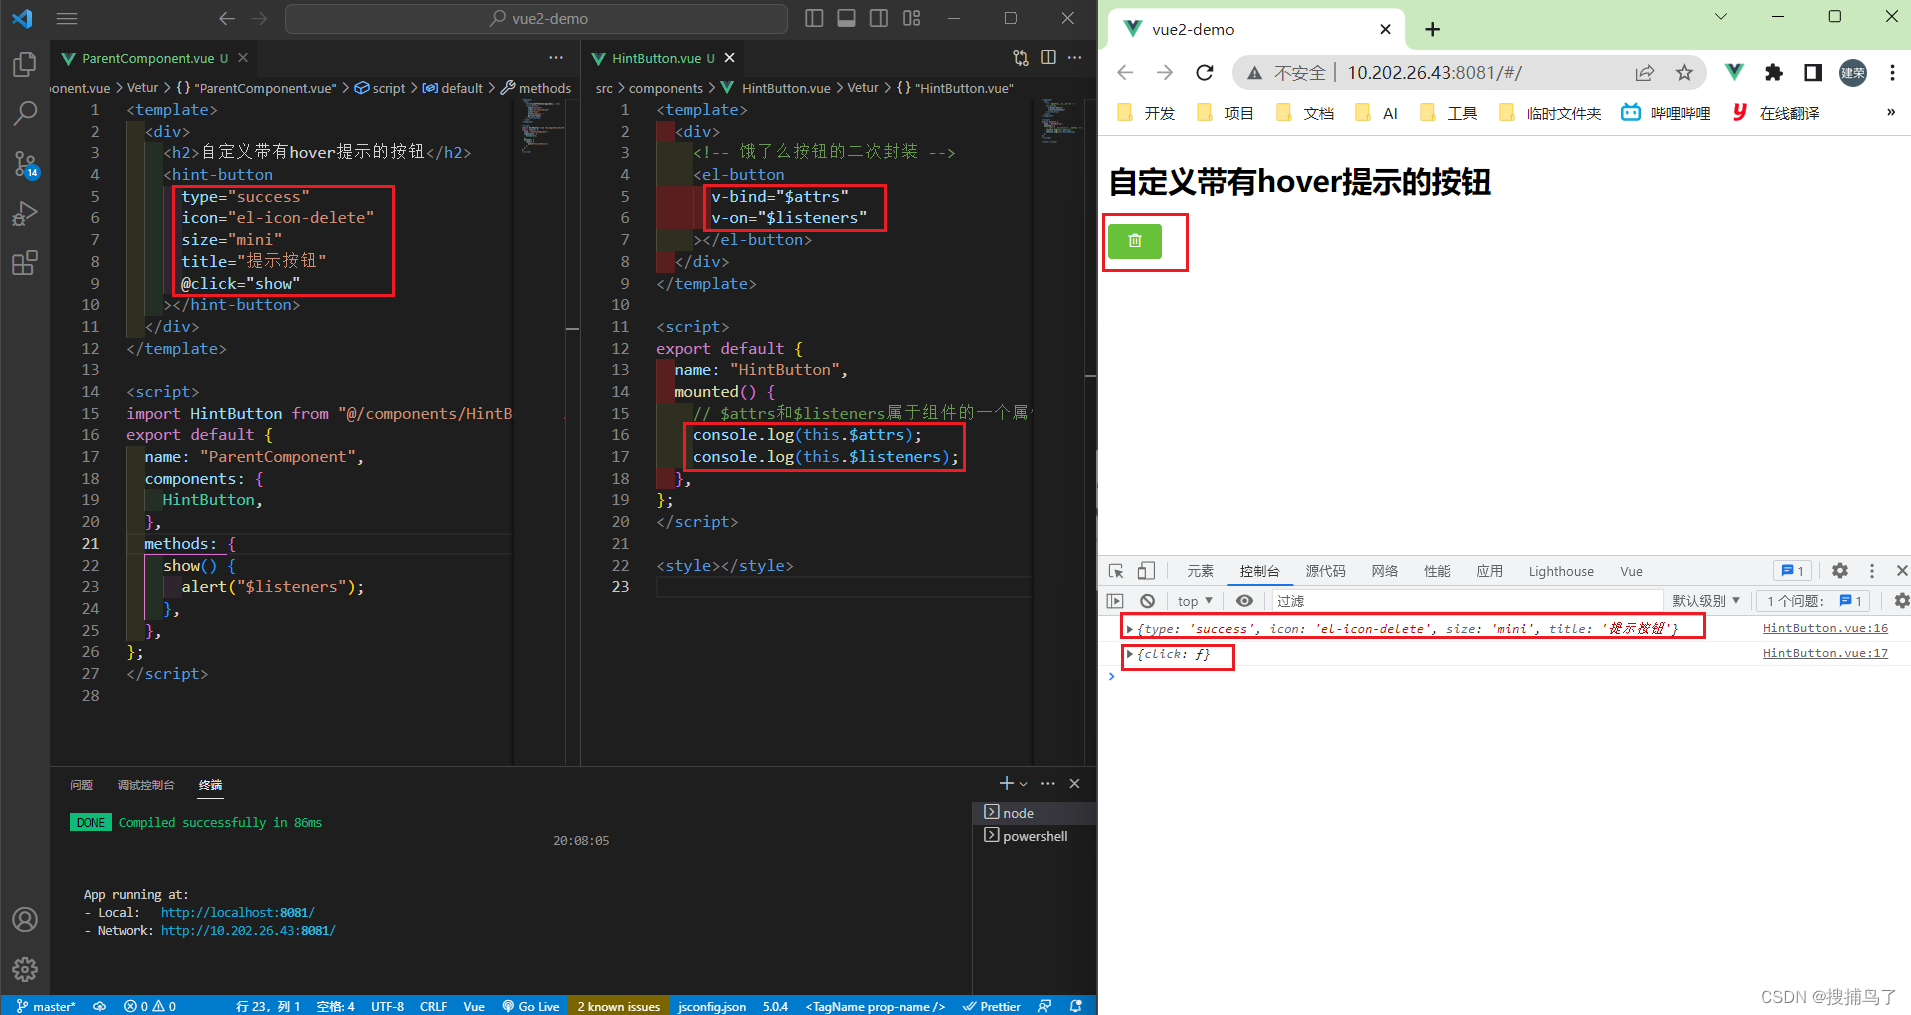This screenshot has height=1015, width=1911.
Task: Open Source Control view with 14 changes
Action: click(25, 164)
